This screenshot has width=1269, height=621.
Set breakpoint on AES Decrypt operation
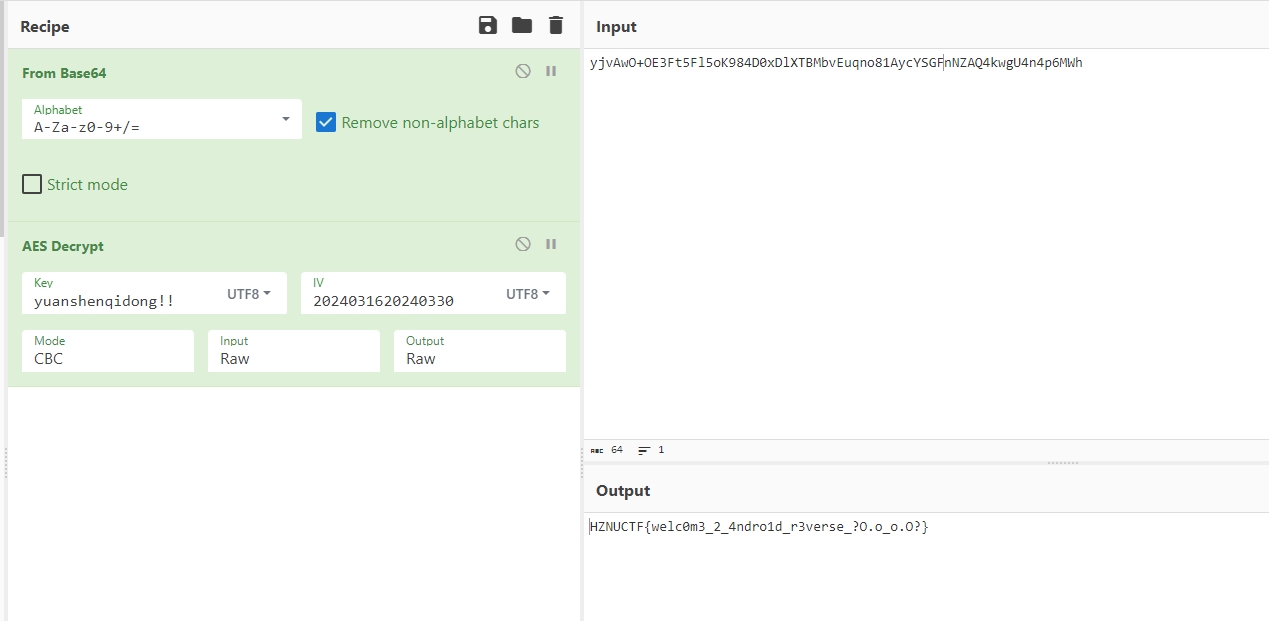pos(551,245)
